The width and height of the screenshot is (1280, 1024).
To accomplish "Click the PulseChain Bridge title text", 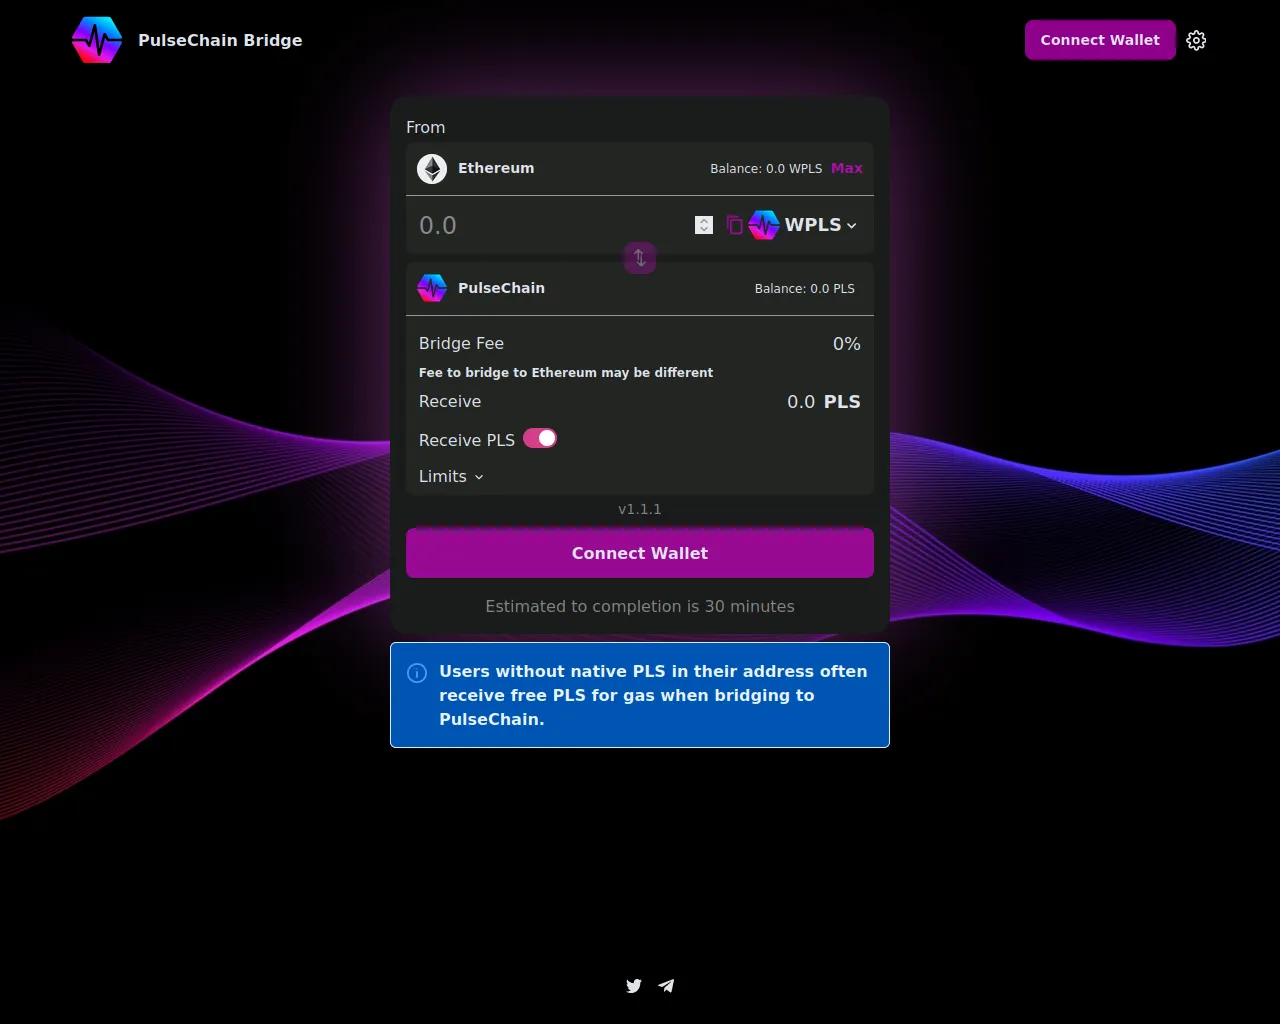I will point(220,40).
